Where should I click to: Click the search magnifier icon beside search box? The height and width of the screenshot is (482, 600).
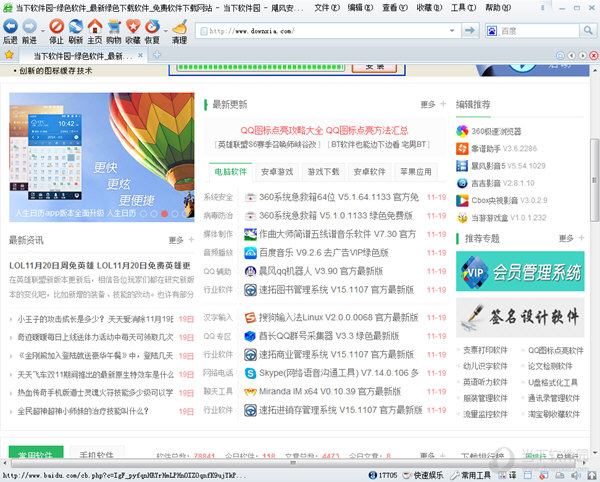(x=589, y=31)
